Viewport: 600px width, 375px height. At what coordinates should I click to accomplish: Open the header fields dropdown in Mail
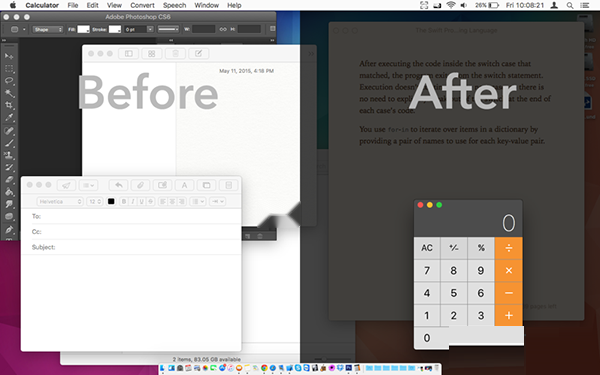tap(88, 185)
